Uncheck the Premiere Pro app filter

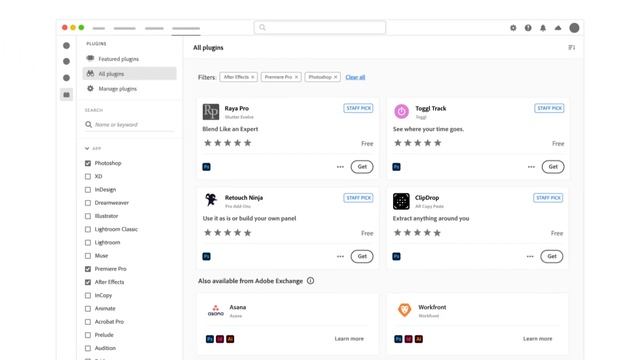88,269
